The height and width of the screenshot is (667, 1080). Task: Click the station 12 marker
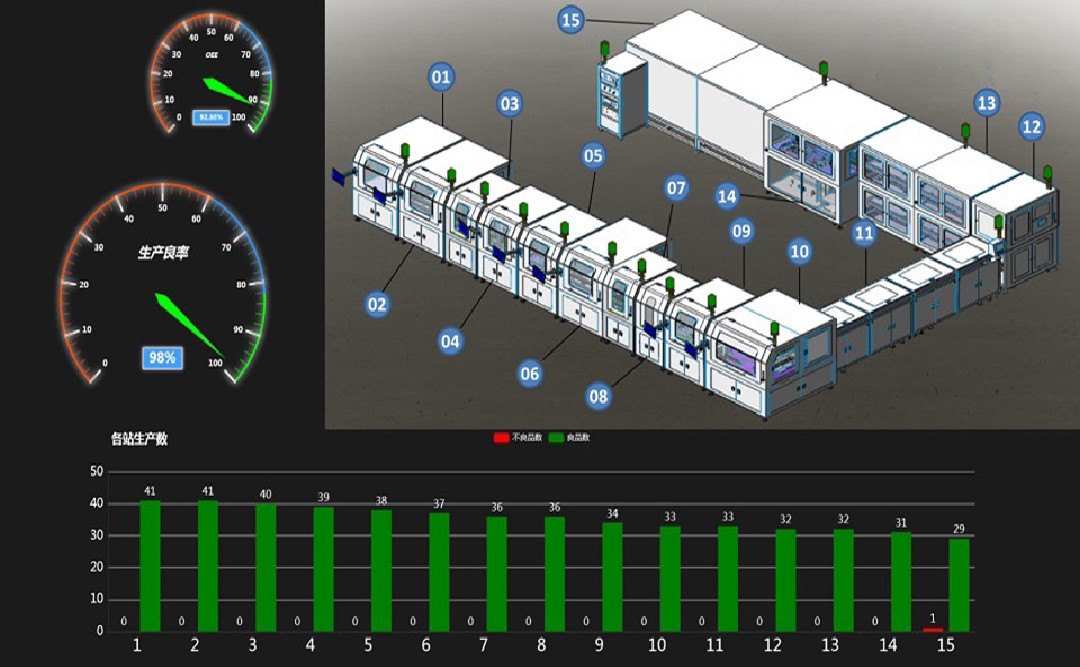1031,127
